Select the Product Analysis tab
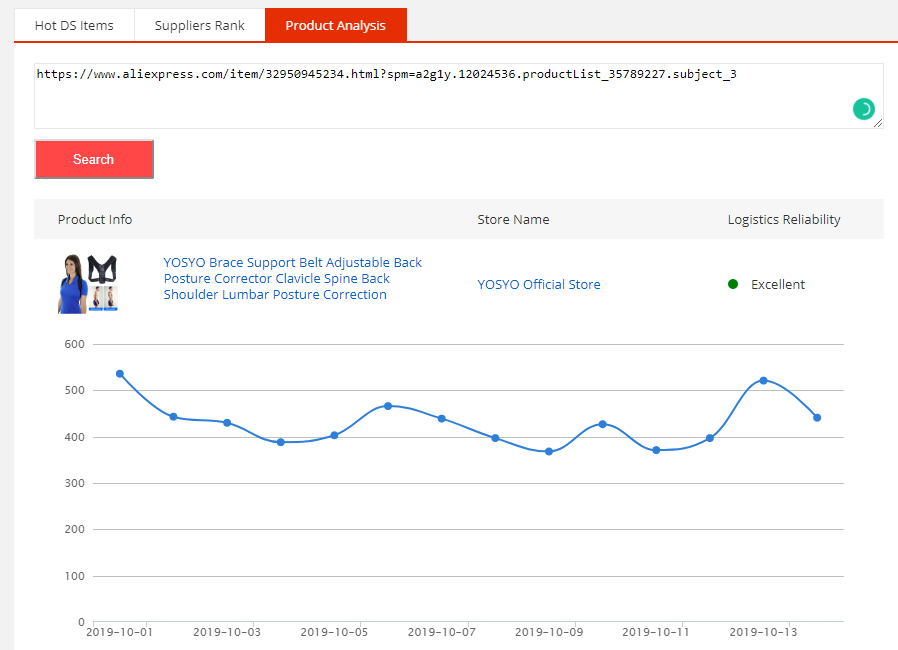The width and height of the screenshot is (898, 650). [x=336, y=25]
